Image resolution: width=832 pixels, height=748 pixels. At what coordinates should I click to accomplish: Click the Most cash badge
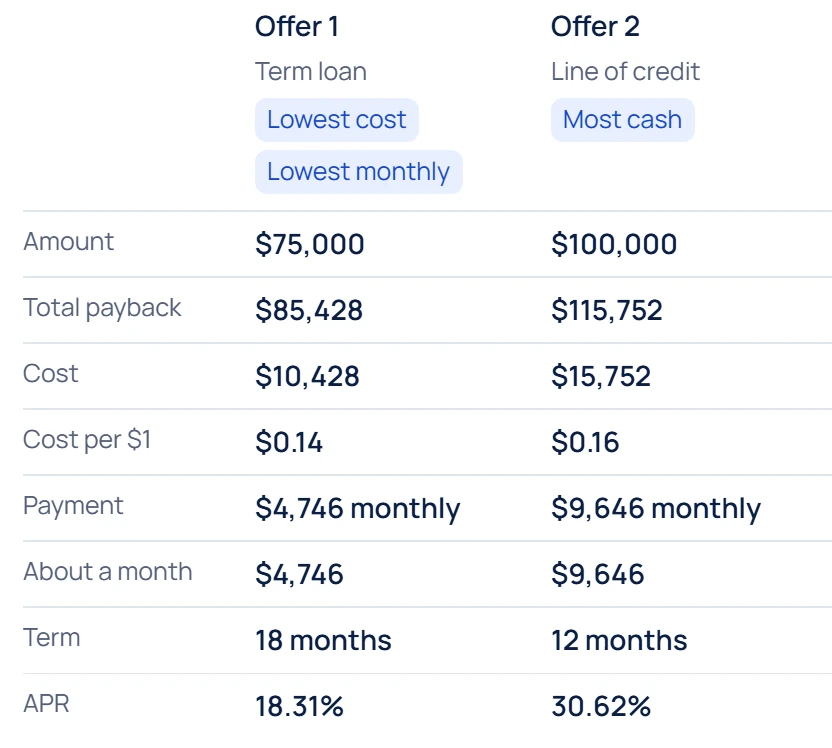(x=622, y=120)
